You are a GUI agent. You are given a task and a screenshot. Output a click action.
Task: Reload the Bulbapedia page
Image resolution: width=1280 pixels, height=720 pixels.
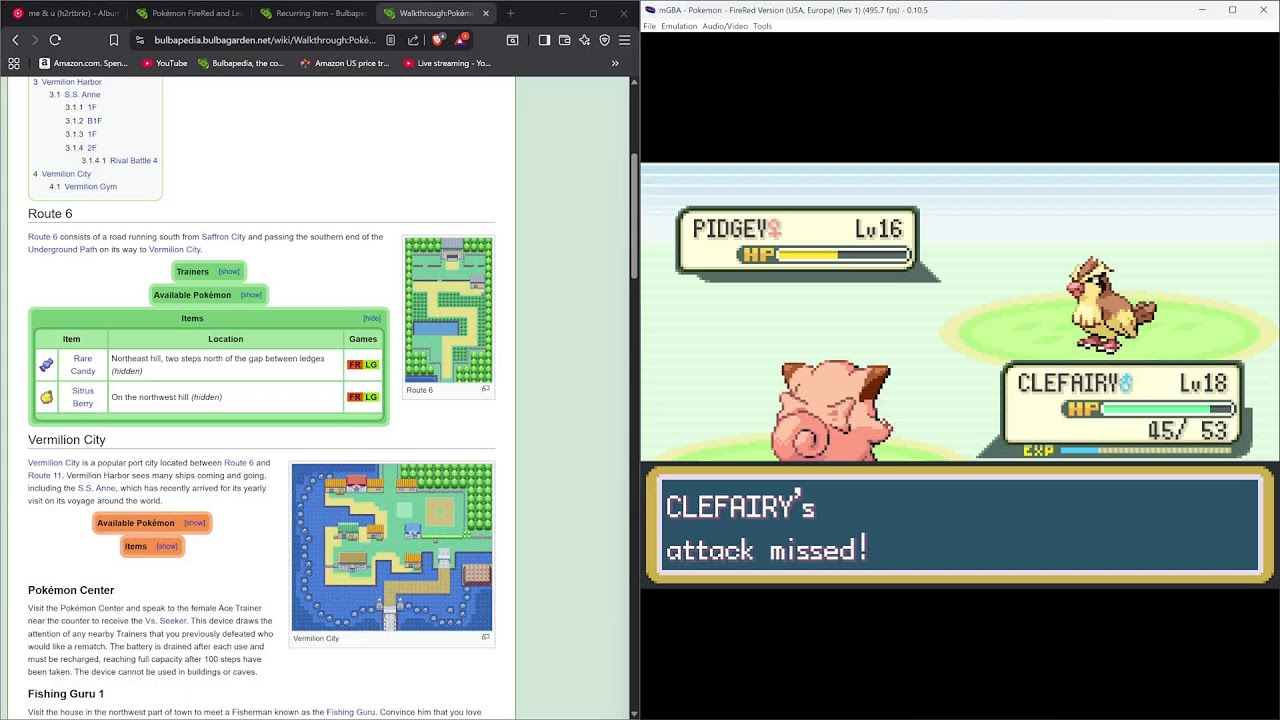55,40
